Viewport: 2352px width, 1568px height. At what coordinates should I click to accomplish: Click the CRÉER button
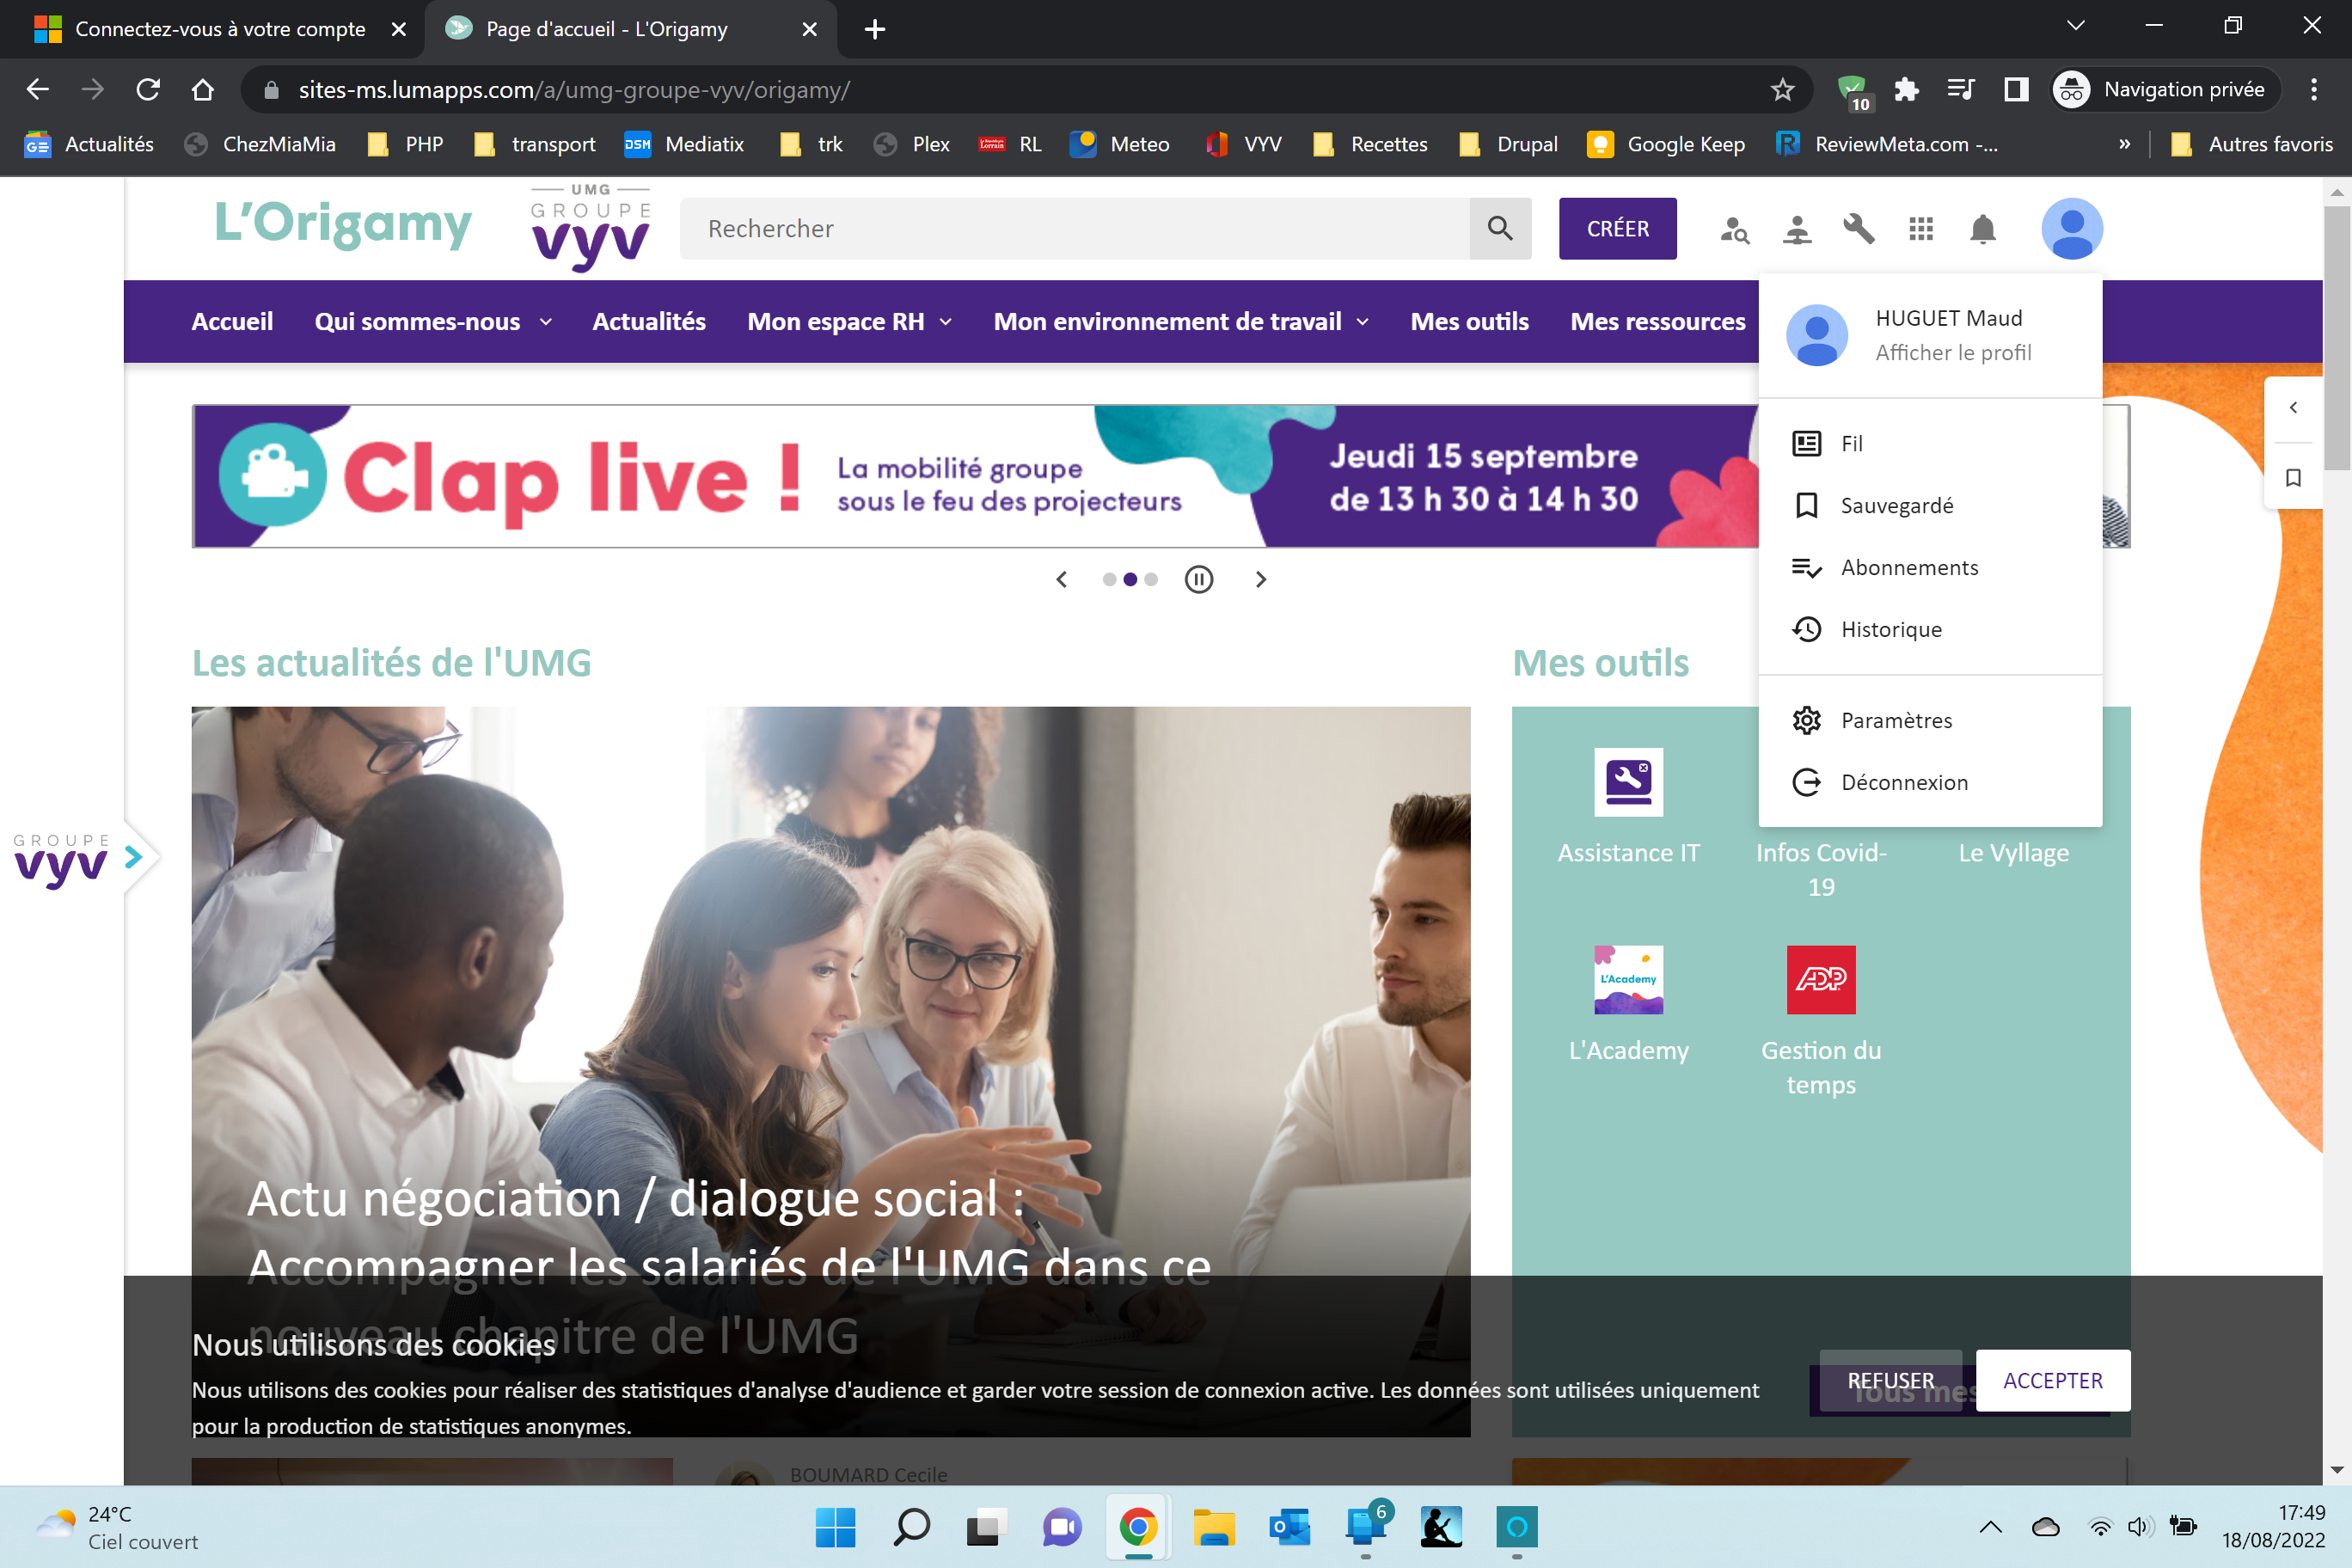click(1617, 229)
